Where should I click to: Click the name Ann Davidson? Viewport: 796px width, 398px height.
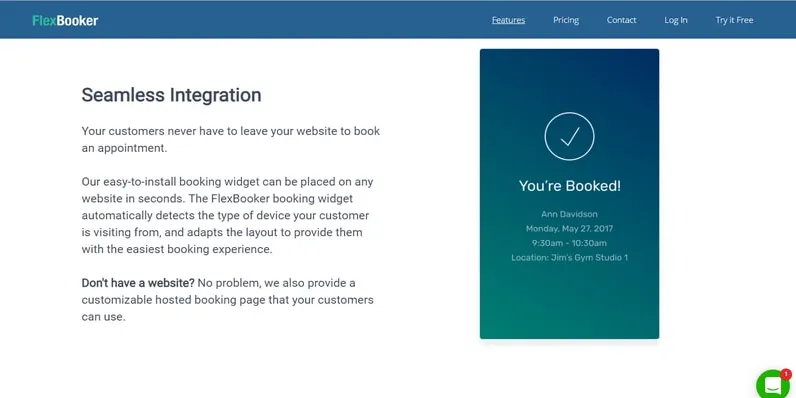(x=569, y=214)
